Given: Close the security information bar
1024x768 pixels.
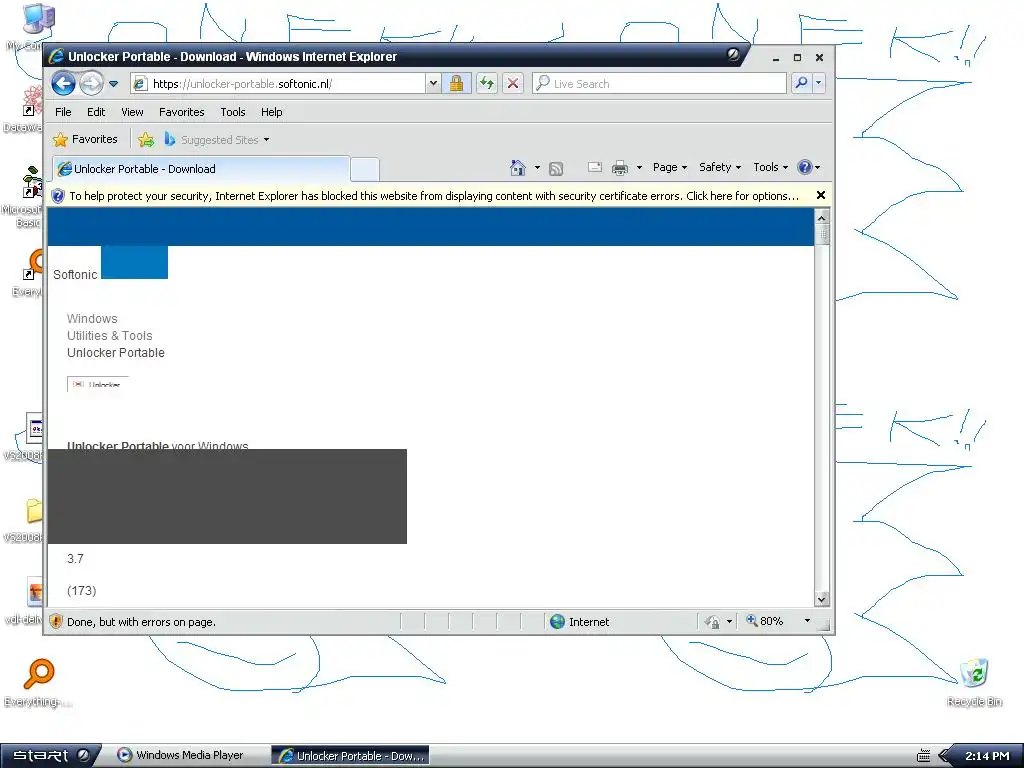Looking at the screenshot, I should [821, 195].
